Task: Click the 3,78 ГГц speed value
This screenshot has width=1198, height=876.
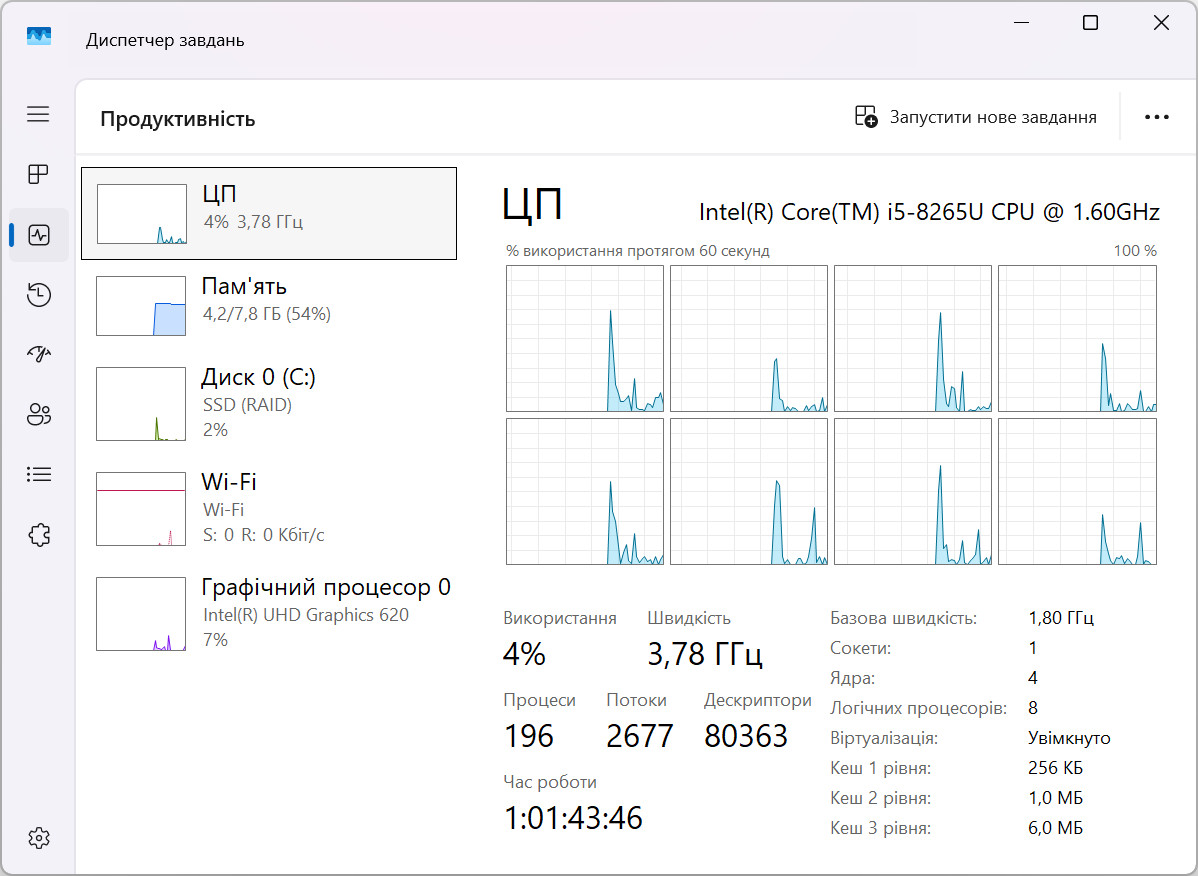Action: [x=705, y=655]
